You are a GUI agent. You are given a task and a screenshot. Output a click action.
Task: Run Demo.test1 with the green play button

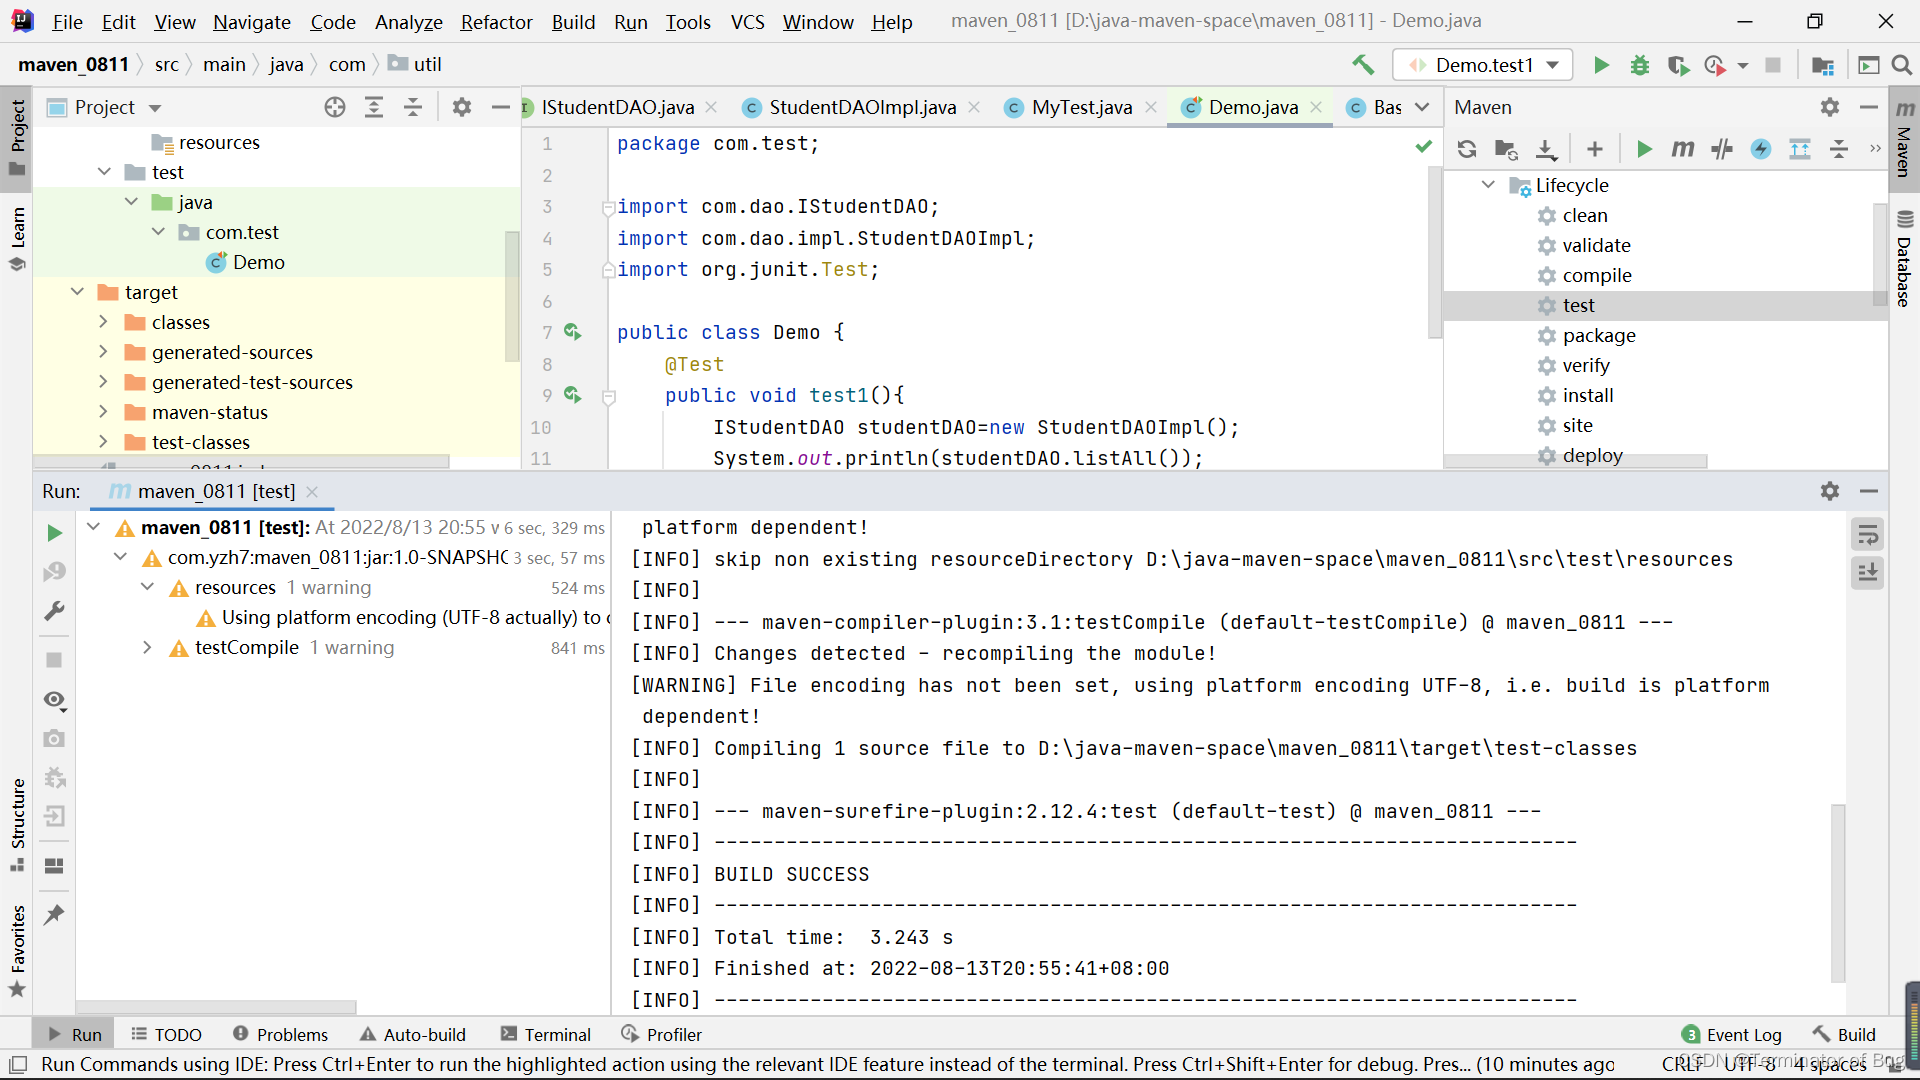[1601, 65]
